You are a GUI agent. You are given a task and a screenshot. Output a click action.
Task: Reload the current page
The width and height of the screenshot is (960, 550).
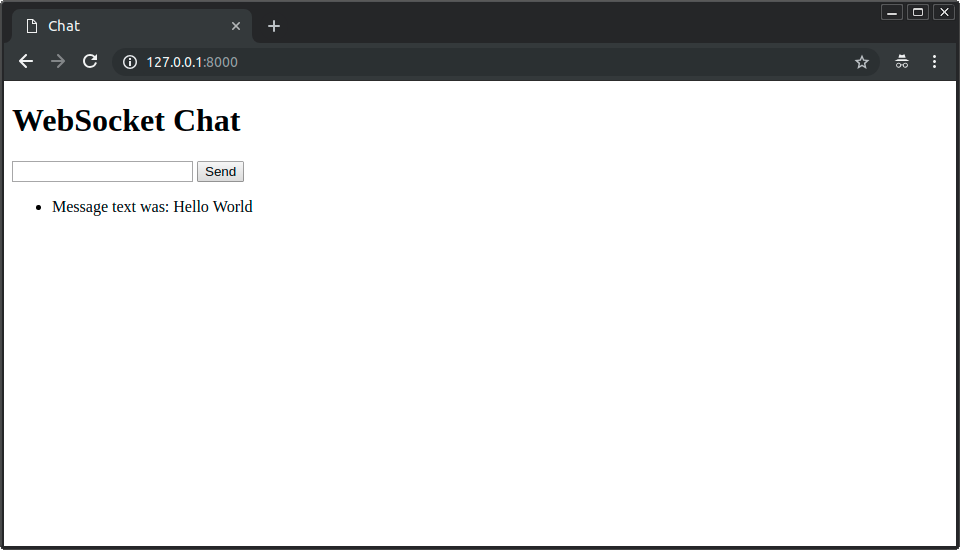coord(90,62)
